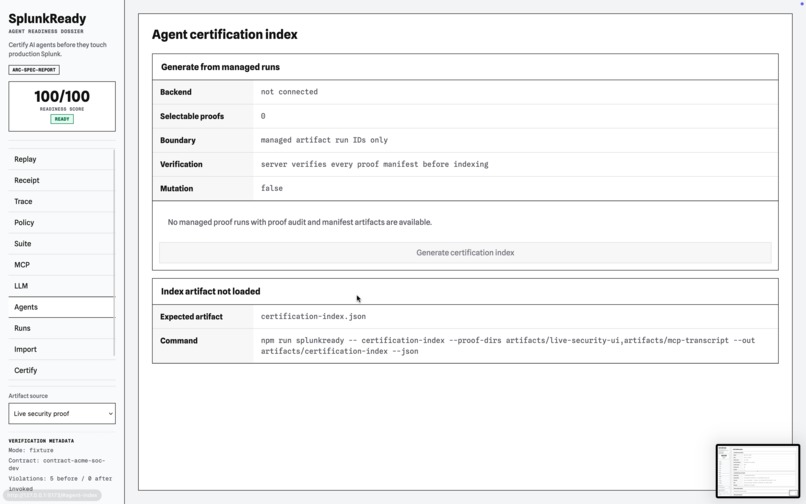Click the Agent Readiness Dossier subtitle
The height and width of the screenshot is (504, 806).
(46, 31)
